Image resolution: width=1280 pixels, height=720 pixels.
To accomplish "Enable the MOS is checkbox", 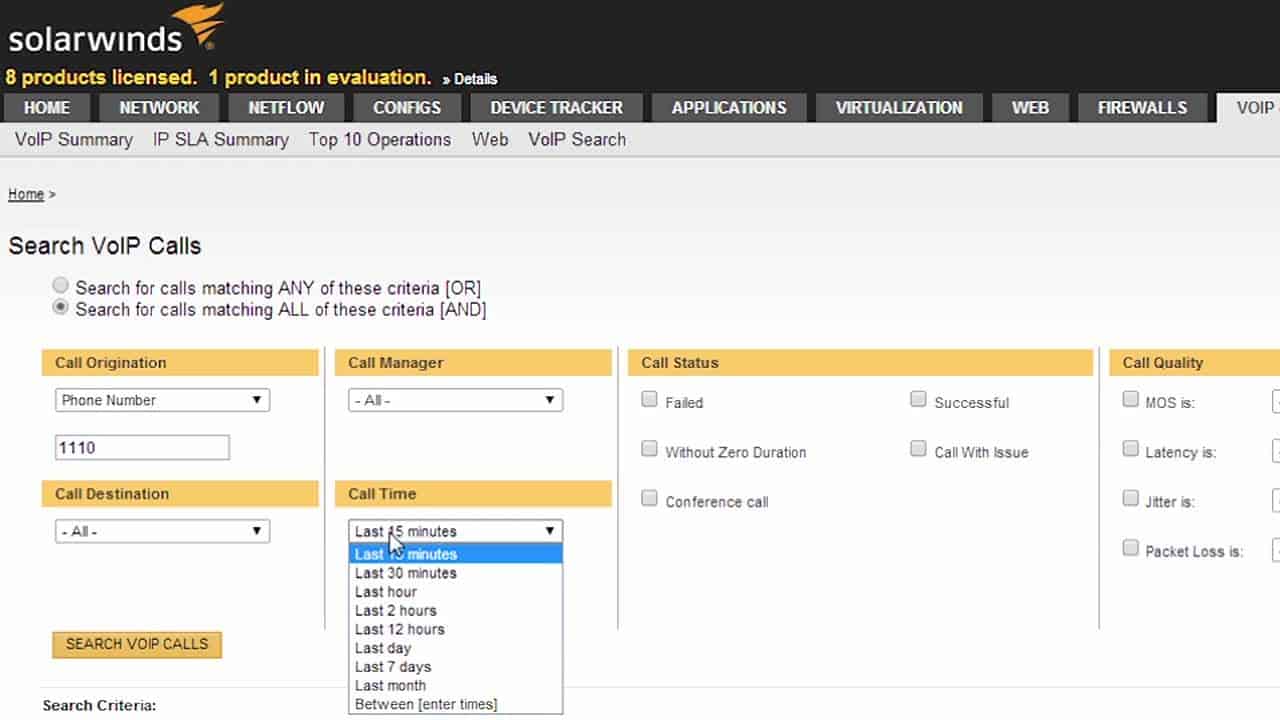I will coord(1130,399).
